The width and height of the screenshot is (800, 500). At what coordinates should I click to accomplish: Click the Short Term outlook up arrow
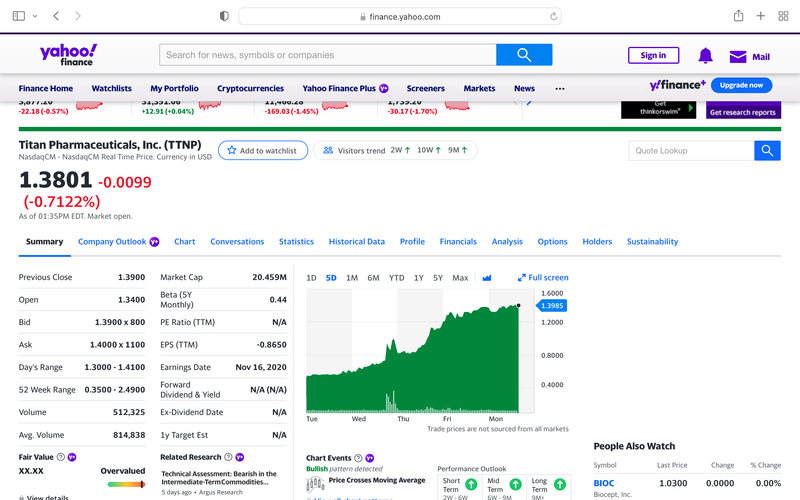[x=471, y=484]
